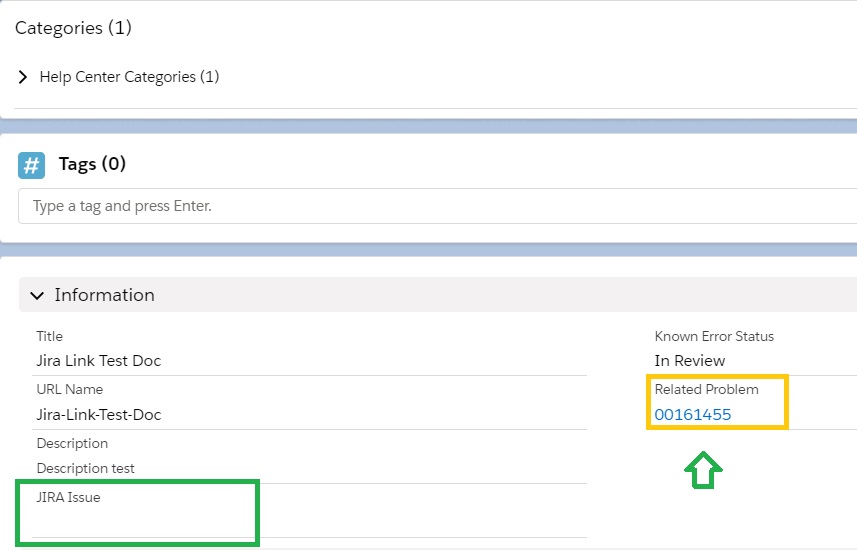Collapse the Information section chevron
Image resolution: width=857 pixels, height=550 pixels.
(37, 296)
